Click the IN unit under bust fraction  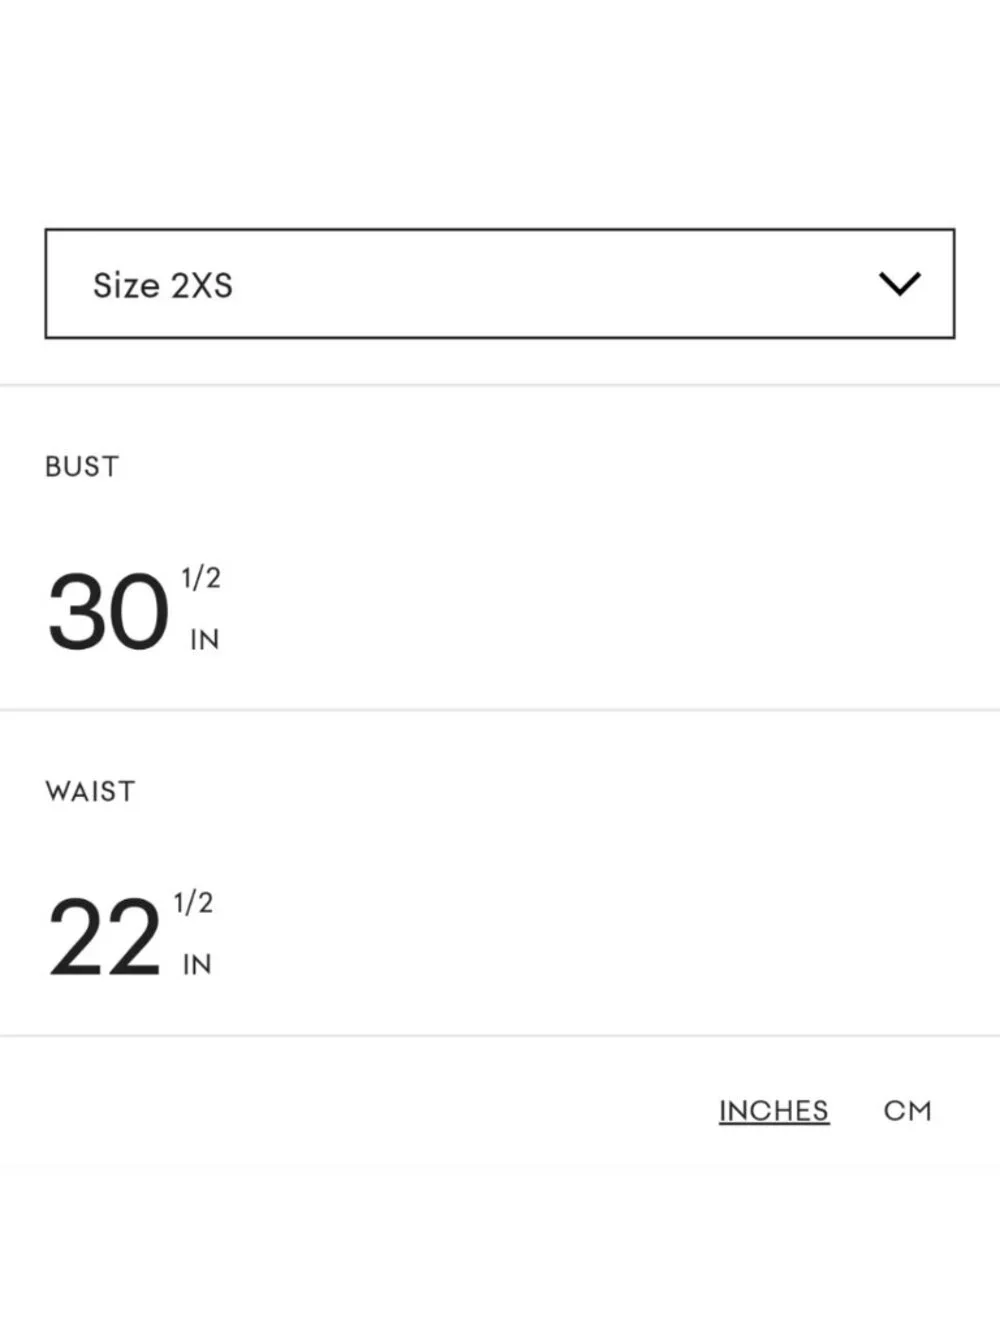pos(205,640)
